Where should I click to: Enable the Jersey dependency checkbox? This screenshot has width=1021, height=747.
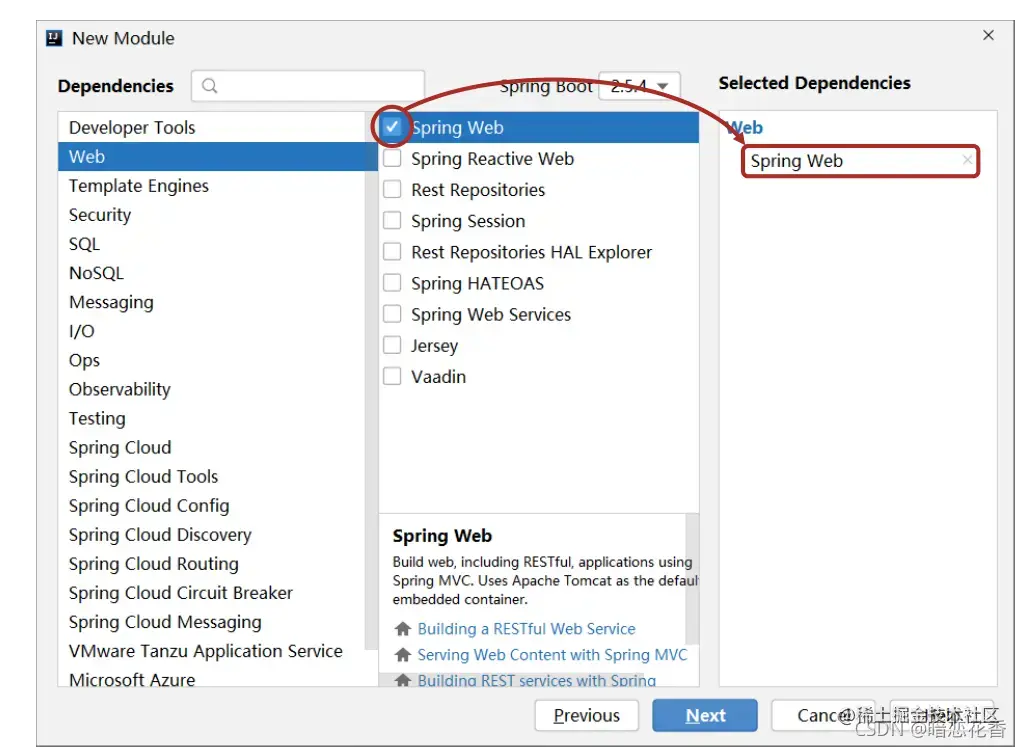[392, 345]
